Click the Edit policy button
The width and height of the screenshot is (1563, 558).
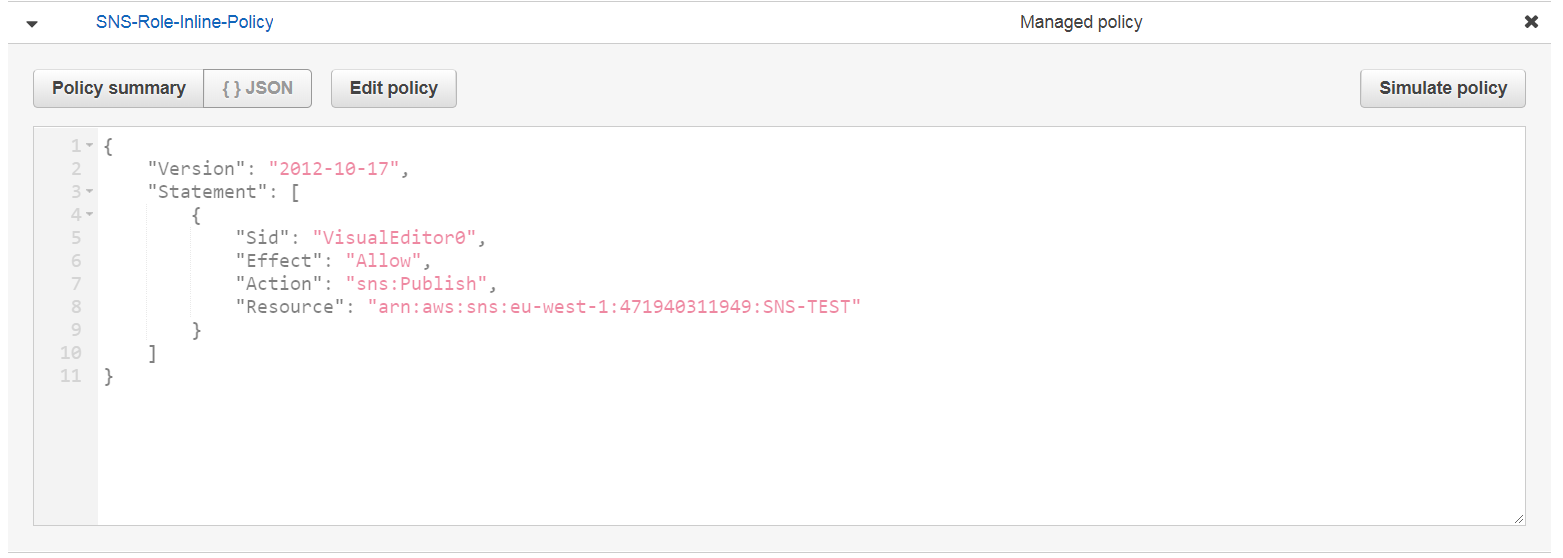pyautogui.click(x=393, y=88)
